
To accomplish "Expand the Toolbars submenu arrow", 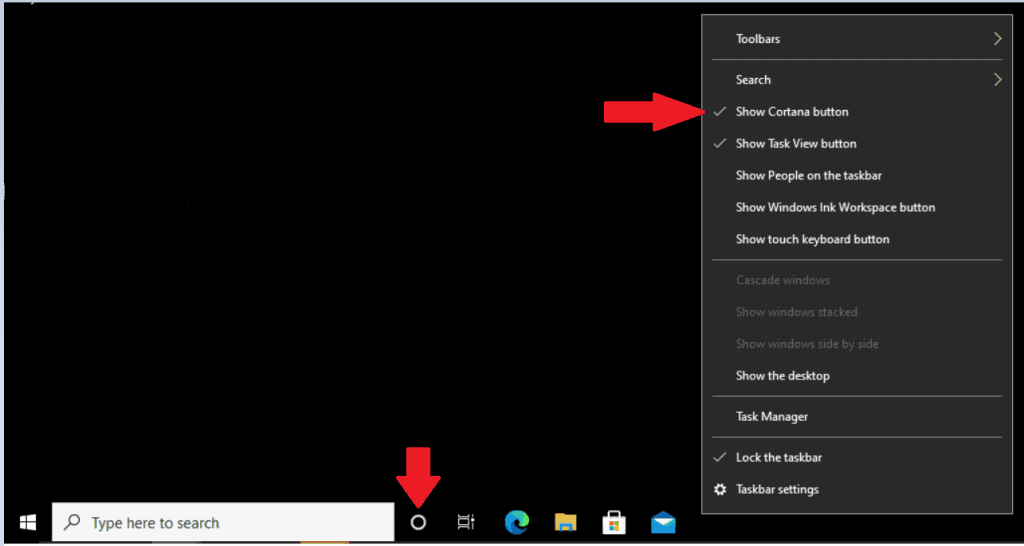I will [996, 39].
